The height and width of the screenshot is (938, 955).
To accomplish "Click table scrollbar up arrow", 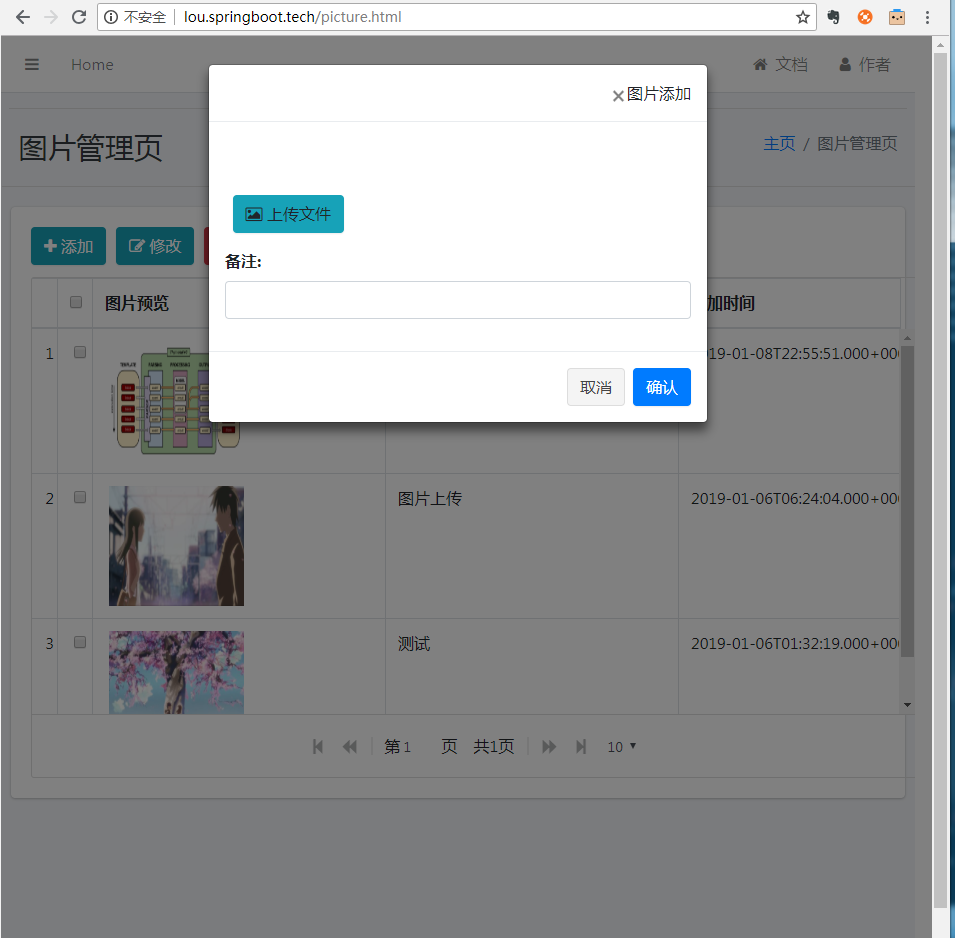I will click(907, 337).
